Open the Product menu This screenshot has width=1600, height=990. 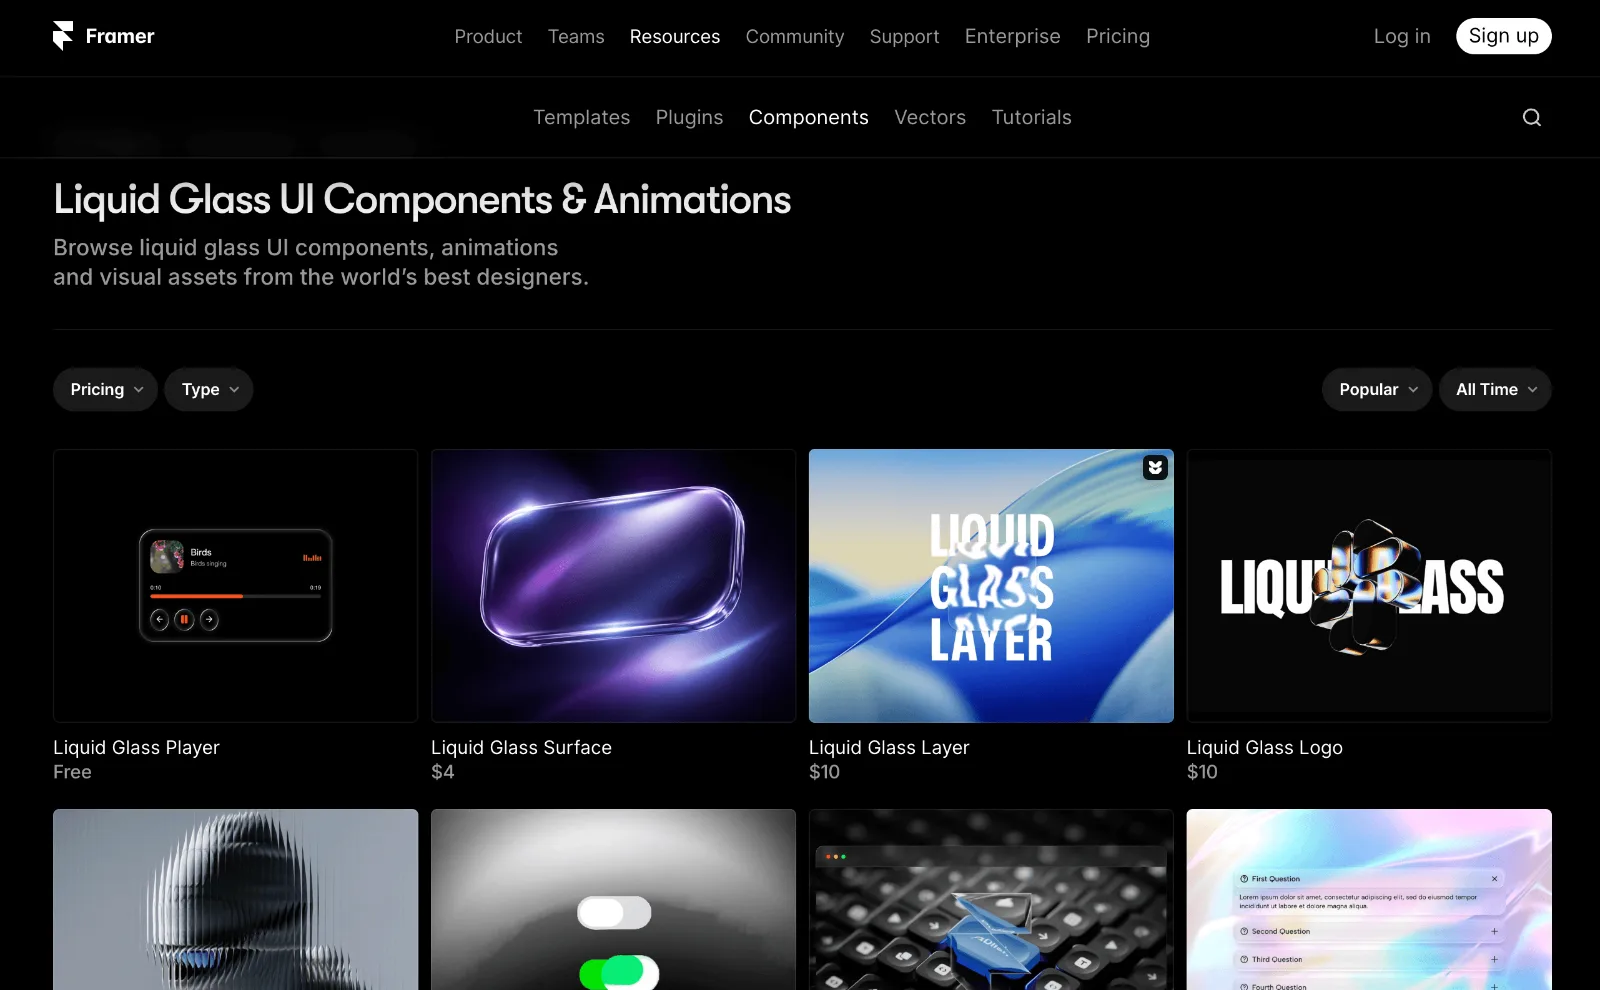[x=488, y=37]
